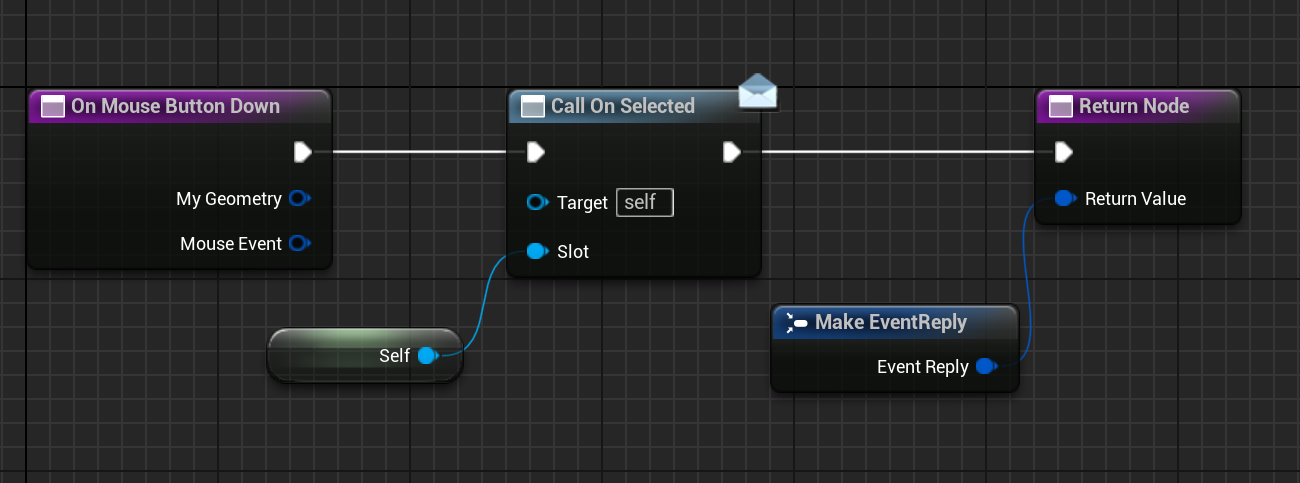The height and width of the screenshot is (483, 1300).
Task: Click the Mouse Event pin label
Action: click(231, 243)
